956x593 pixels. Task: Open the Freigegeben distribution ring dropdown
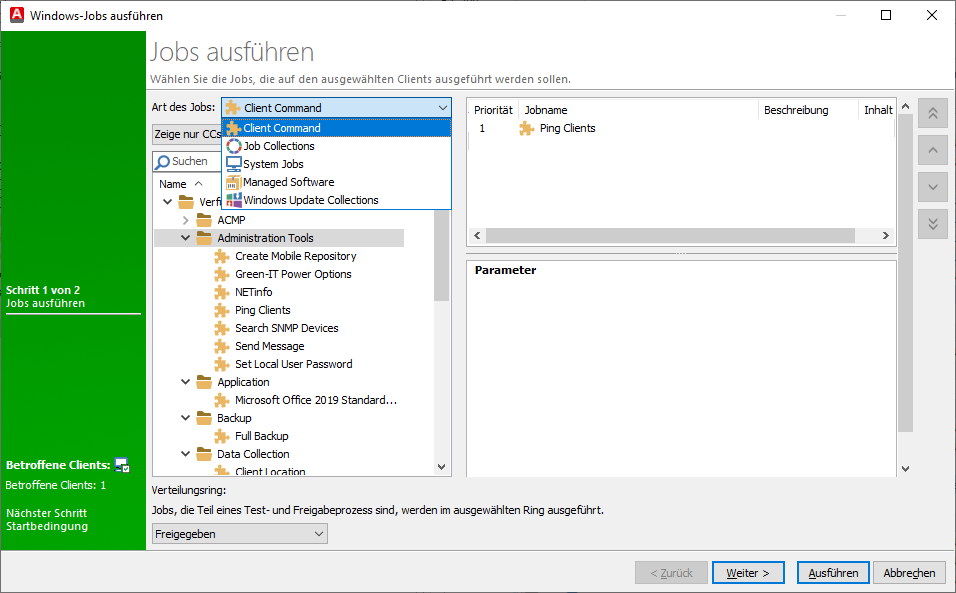tap(239, 534)
